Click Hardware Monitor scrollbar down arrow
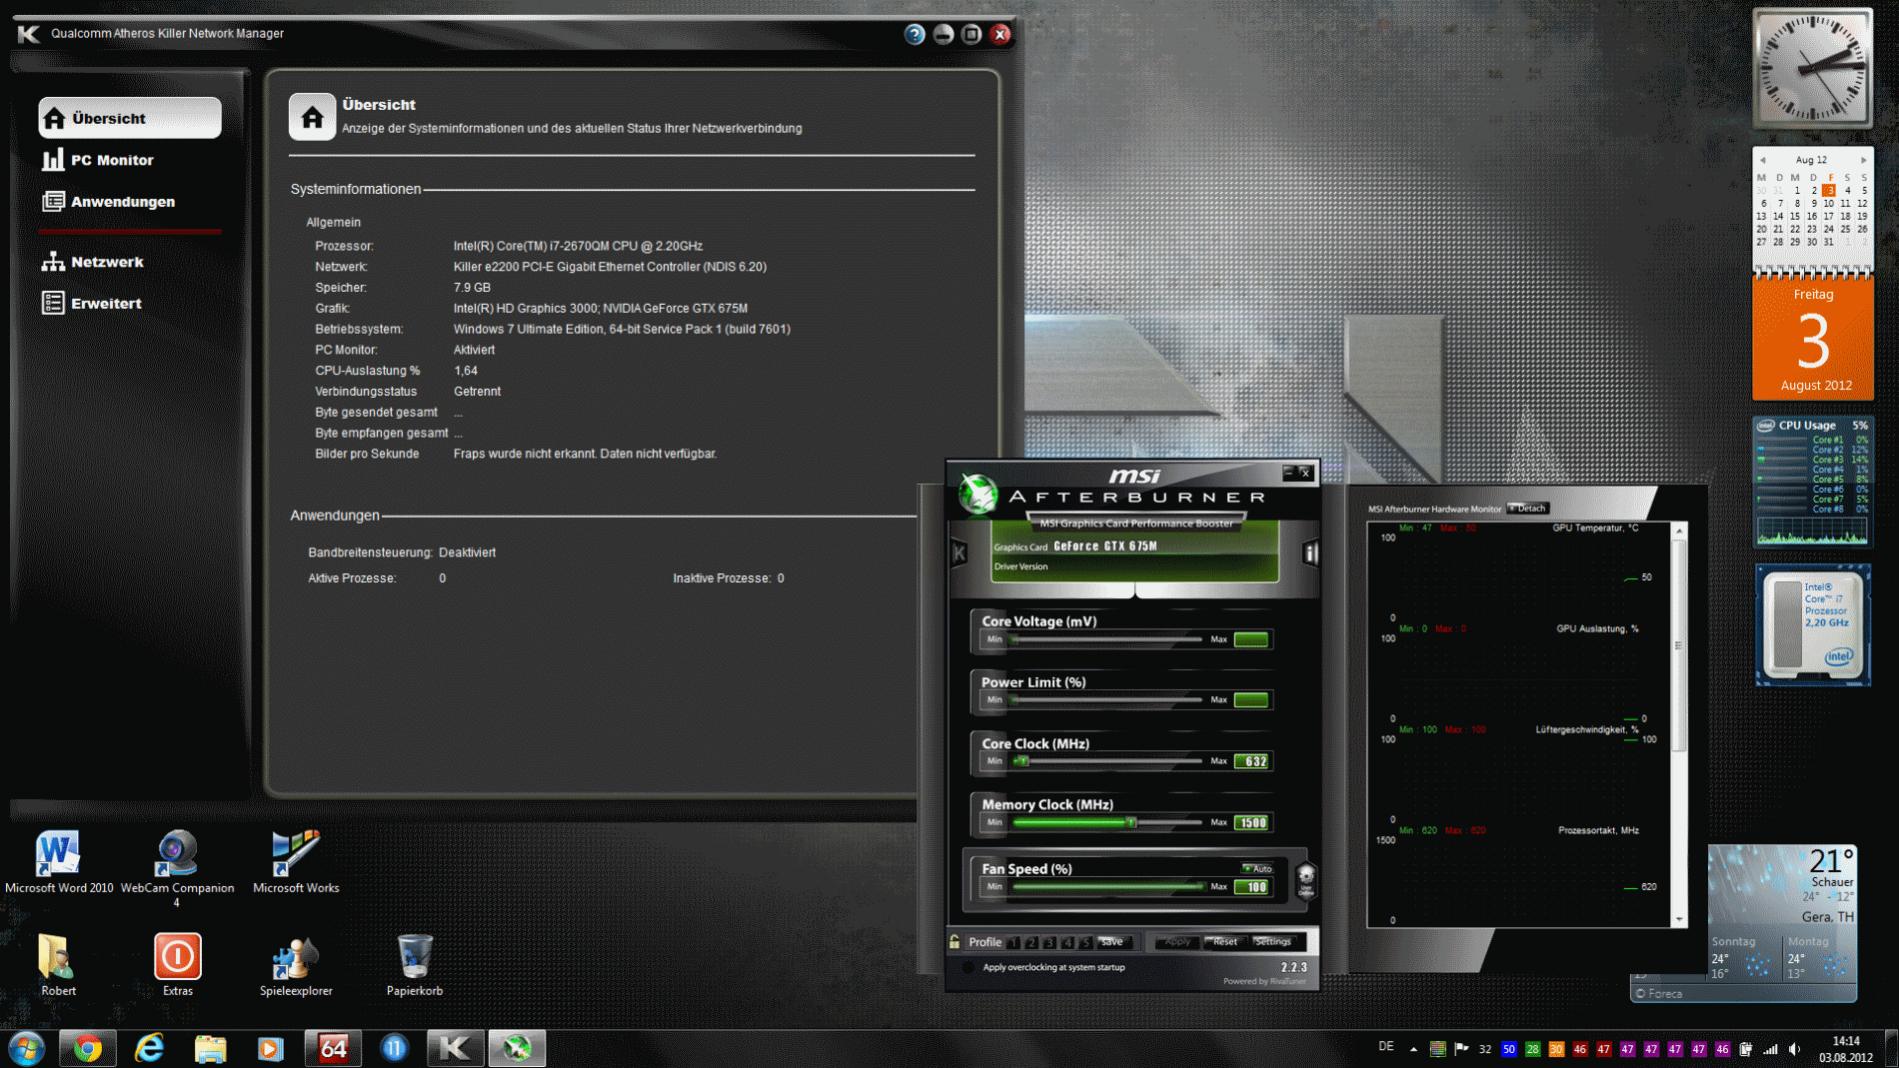Screen dimensions: 1899x1068 pyautogui.click(x=1679, y=919)
